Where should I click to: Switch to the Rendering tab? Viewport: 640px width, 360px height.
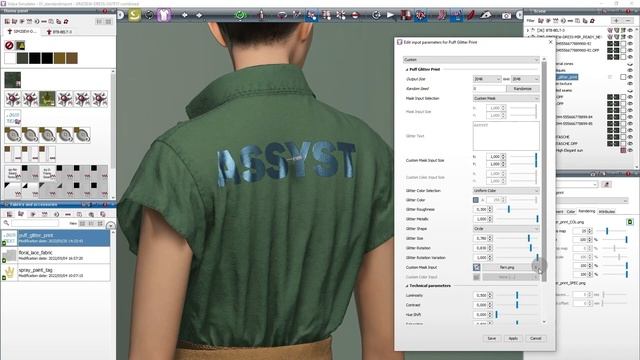587,211
